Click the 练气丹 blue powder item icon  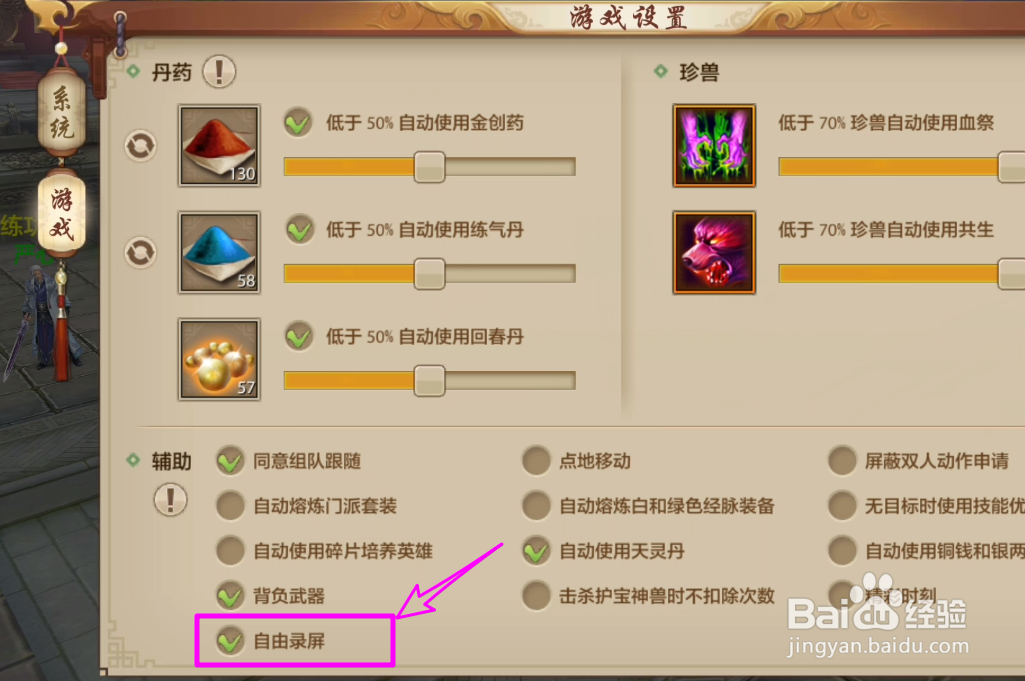(220, 252)
